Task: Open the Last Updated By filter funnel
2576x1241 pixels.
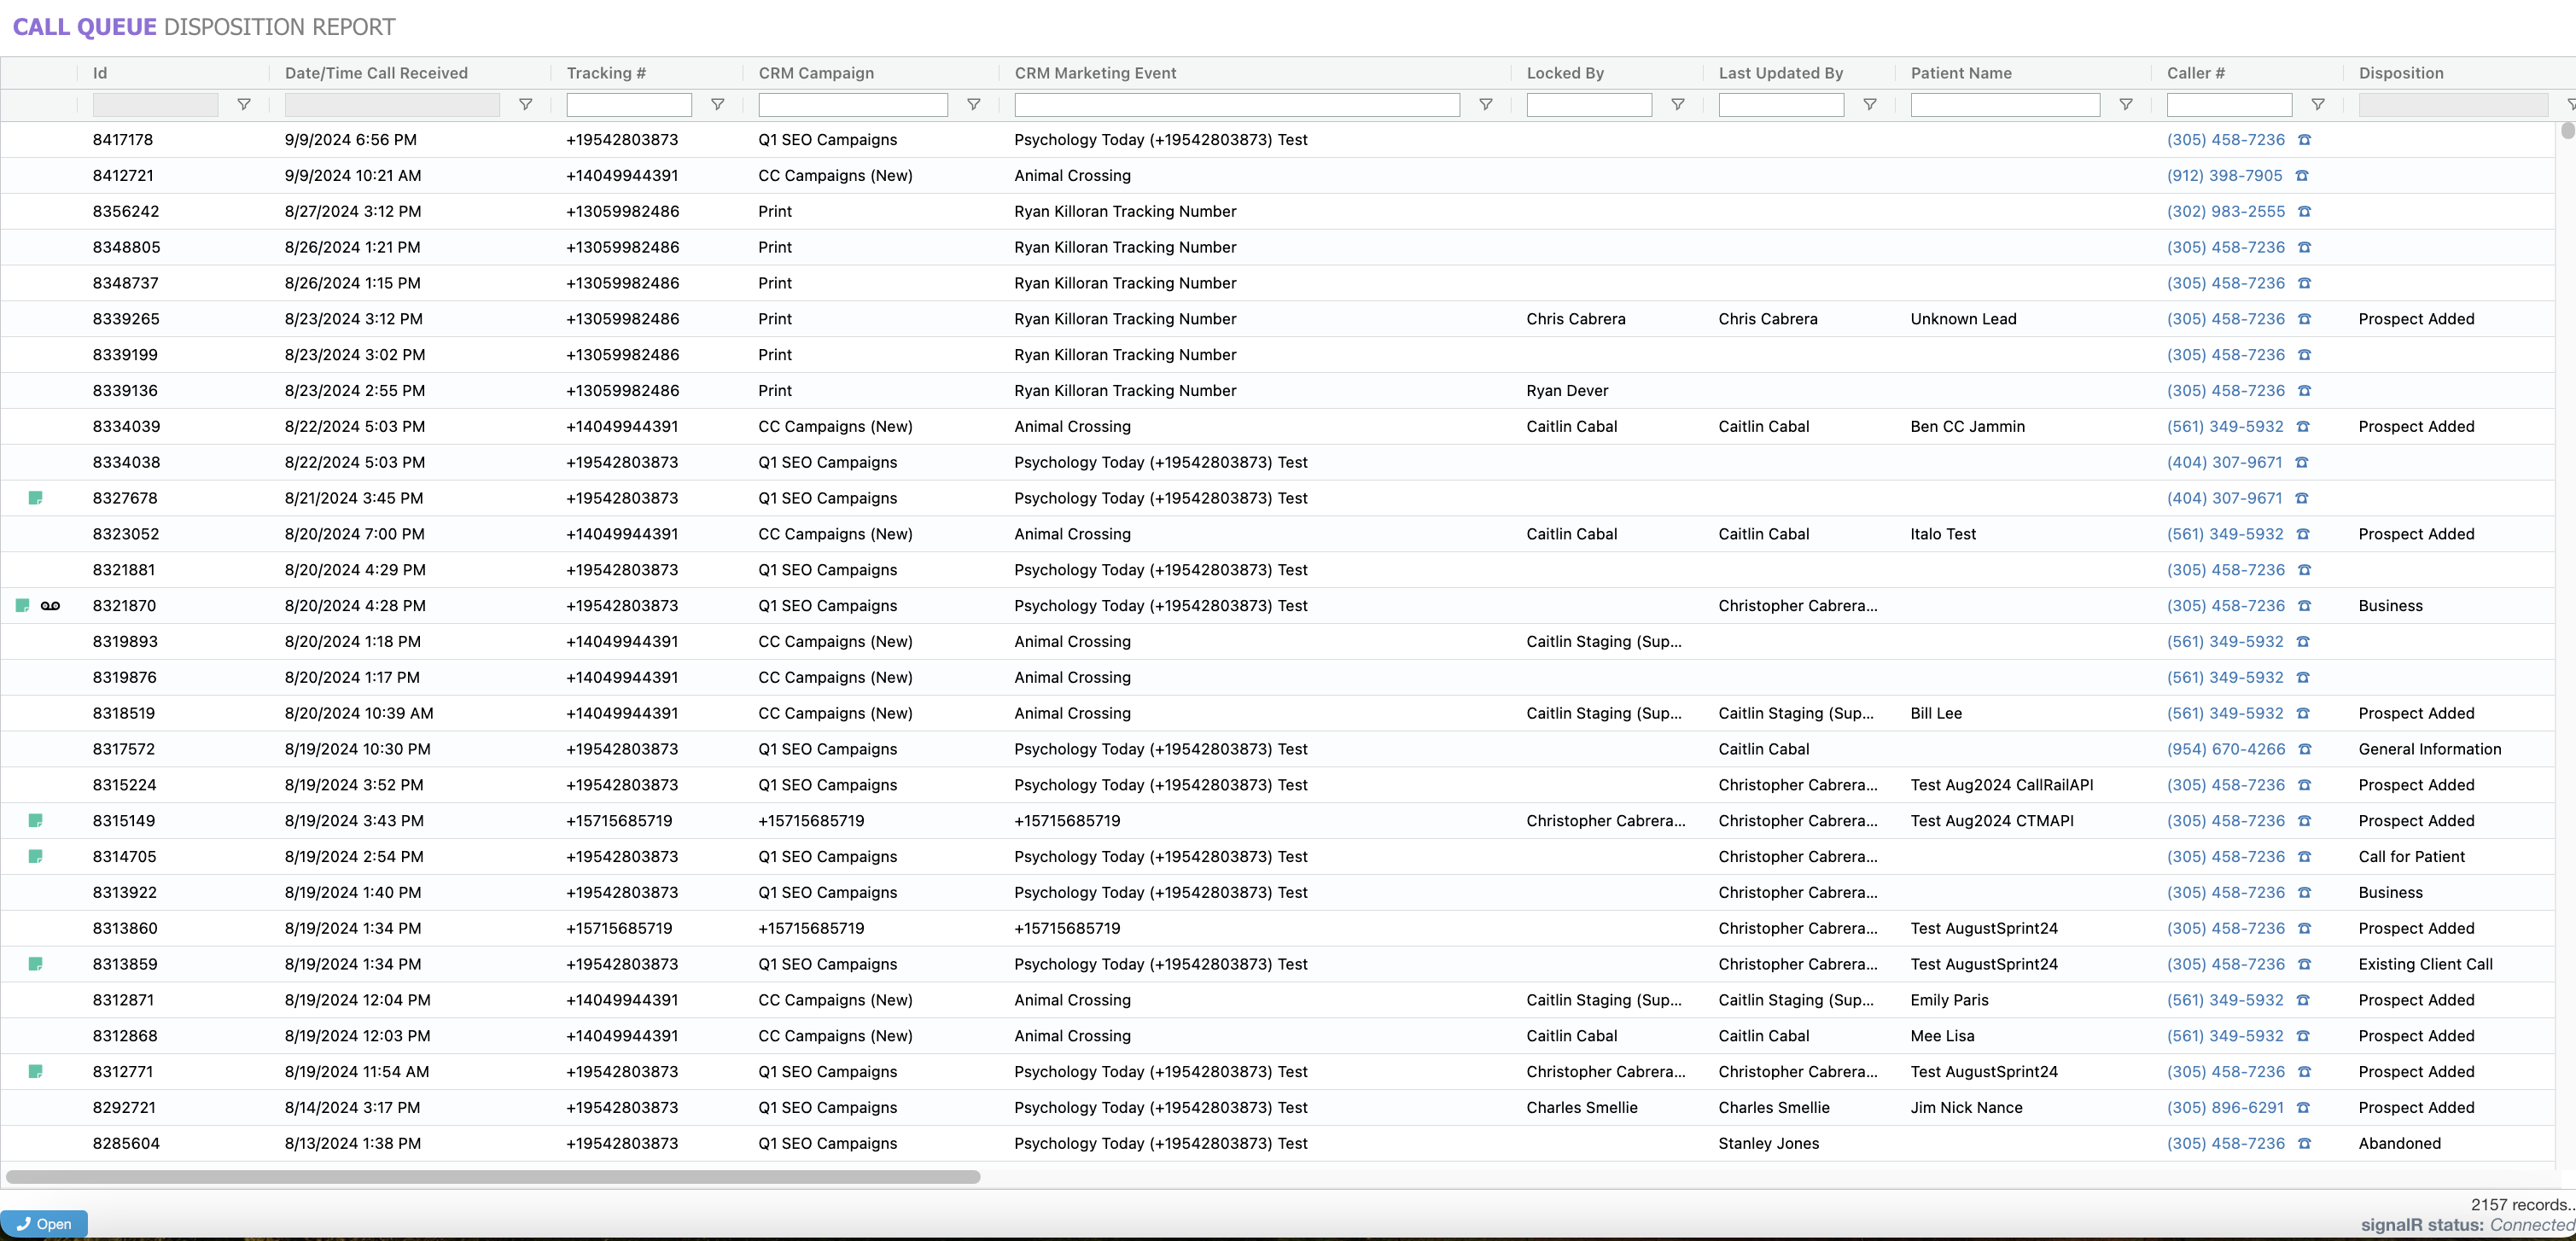Action: (x=1869, y=104)
